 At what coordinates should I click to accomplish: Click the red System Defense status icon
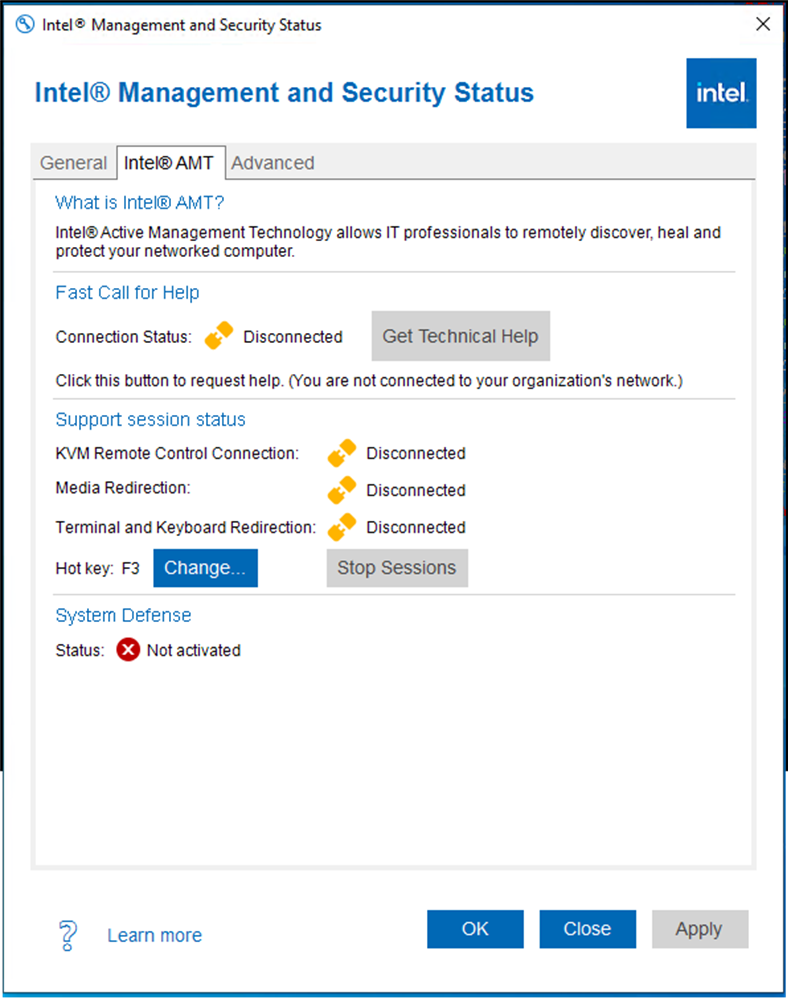point(128,650)
